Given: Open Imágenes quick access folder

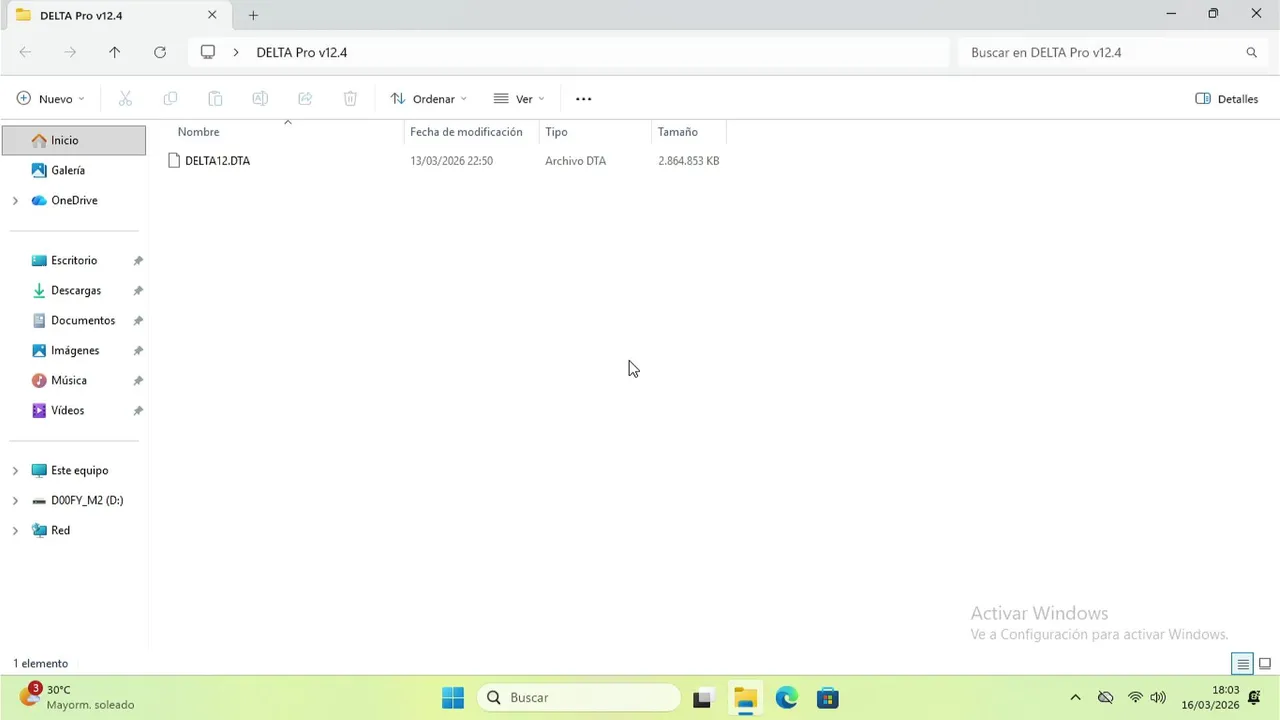Looking at the screenshot, I should [74, 350].
